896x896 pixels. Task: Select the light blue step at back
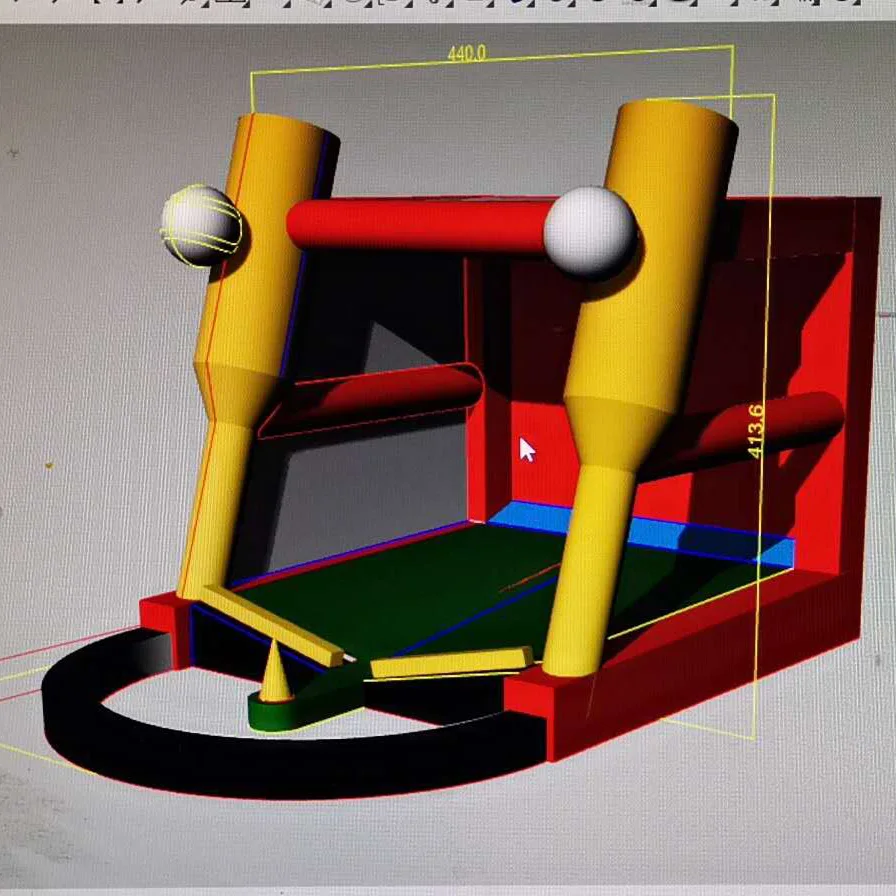pos(651,534)
